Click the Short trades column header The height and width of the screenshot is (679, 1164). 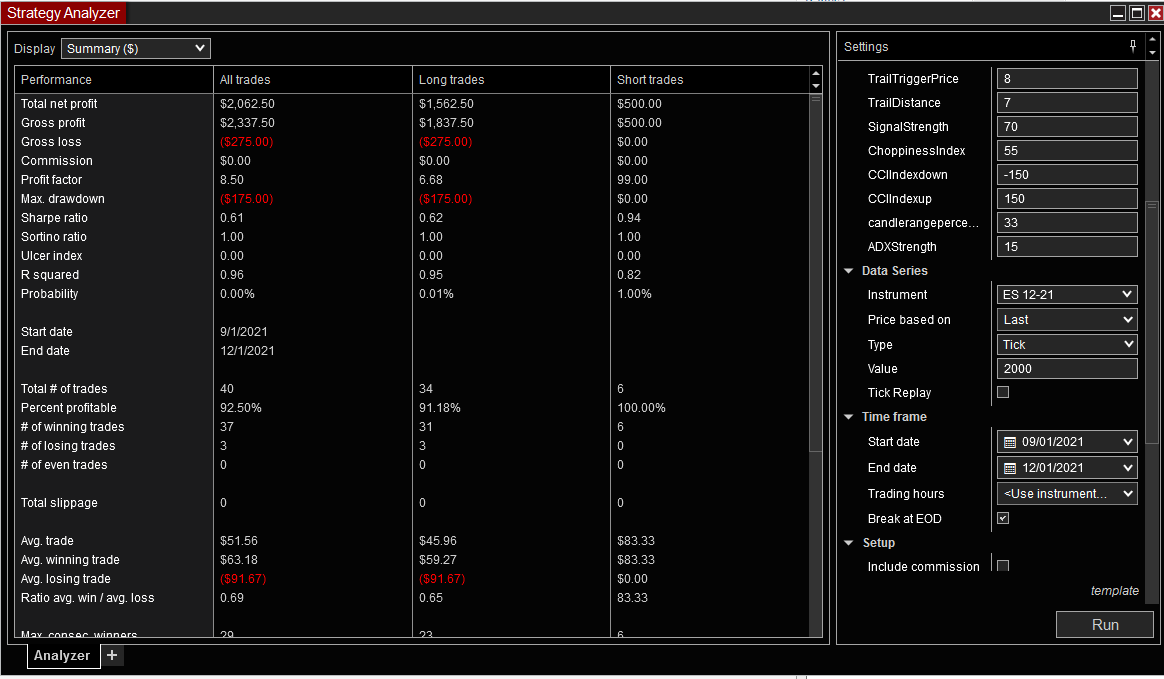click(x=709, y=79)
